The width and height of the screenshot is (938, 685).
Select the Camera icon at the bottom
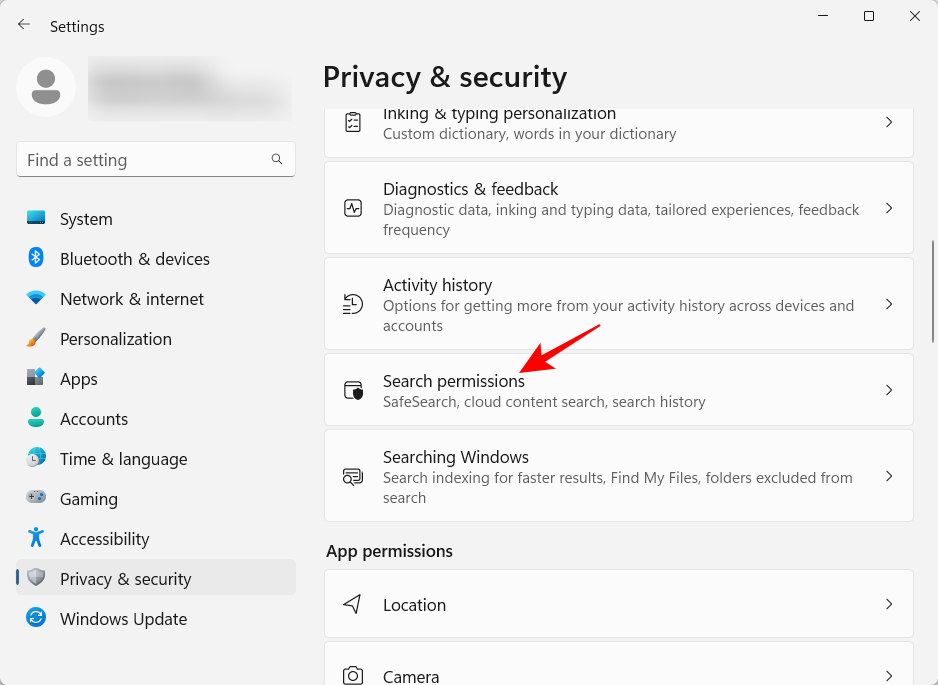pos(352,675)
